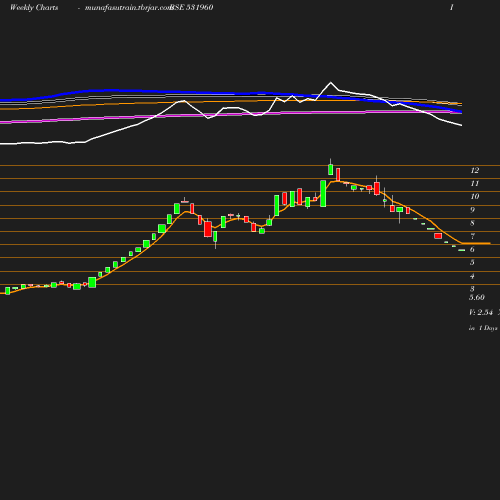Click the 'Weekly Charts' title text
Viewport: 500px width, 500px height.
[x=34, y=8]
